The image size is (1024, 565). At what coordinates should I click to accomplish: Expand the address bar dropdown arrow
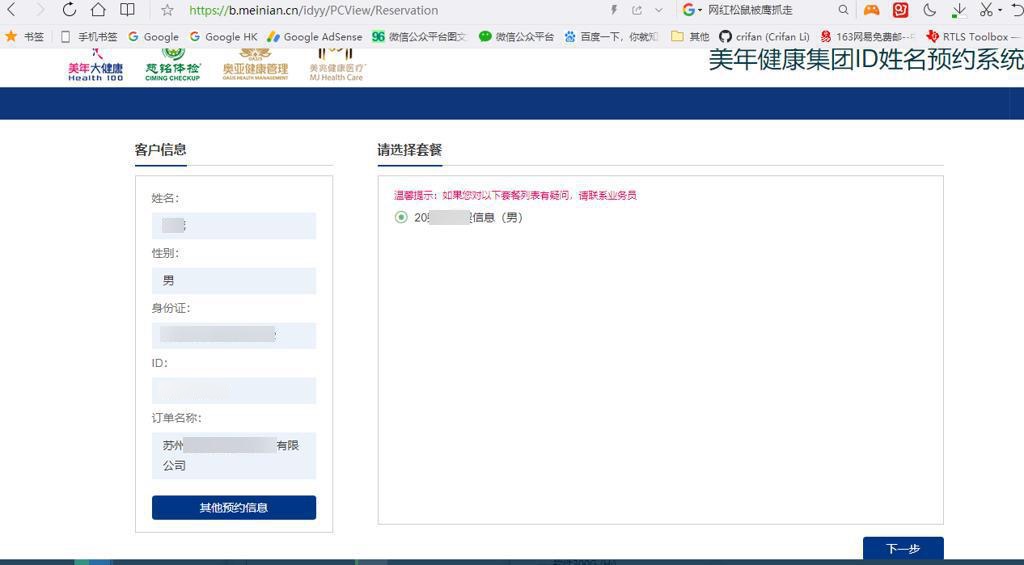coord(658,10)
